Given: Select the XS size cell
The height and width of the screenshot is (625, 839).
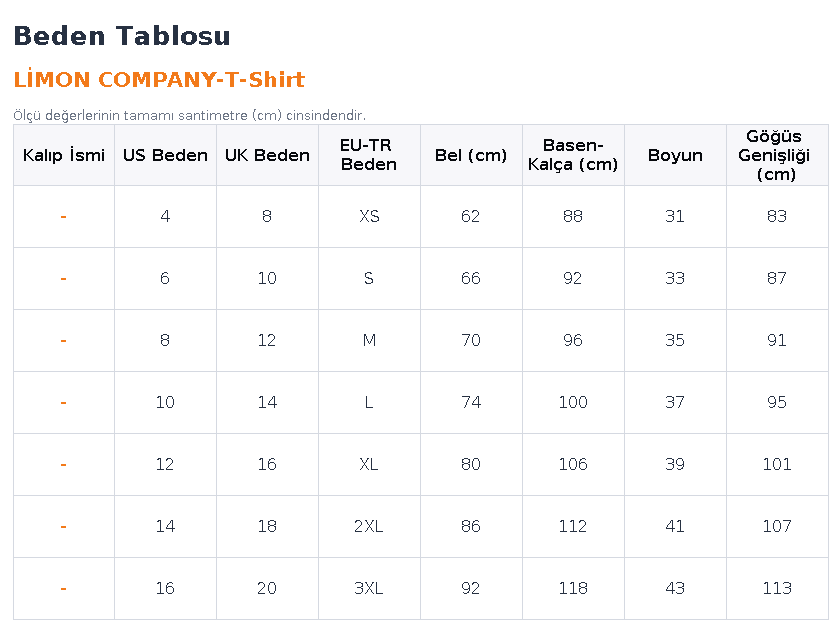Looking at the screenshot, I should [369, 216].
